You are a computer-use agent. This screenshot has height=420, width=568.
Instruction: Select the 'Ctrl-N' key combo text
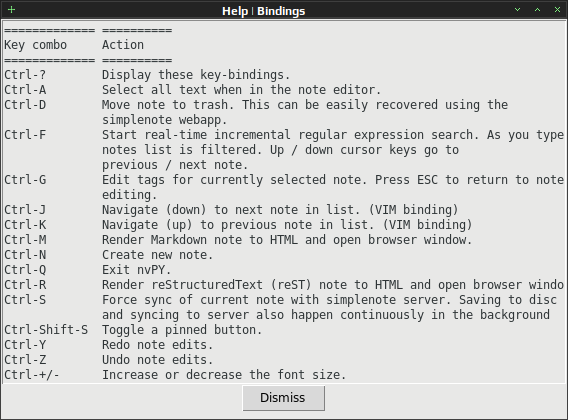pos(25,255)
